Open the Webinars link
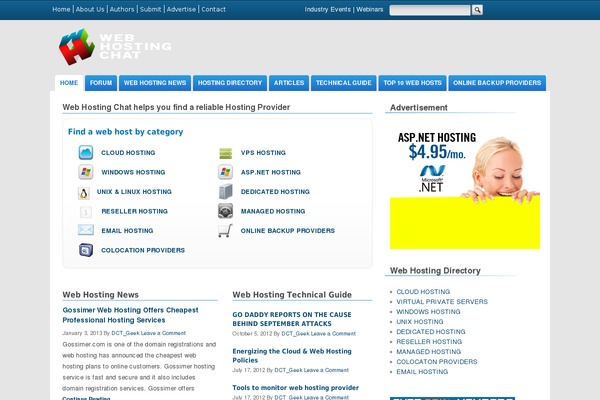Viewport: 600px width, 400px height. pyautogui.click(x=370, y=9)
